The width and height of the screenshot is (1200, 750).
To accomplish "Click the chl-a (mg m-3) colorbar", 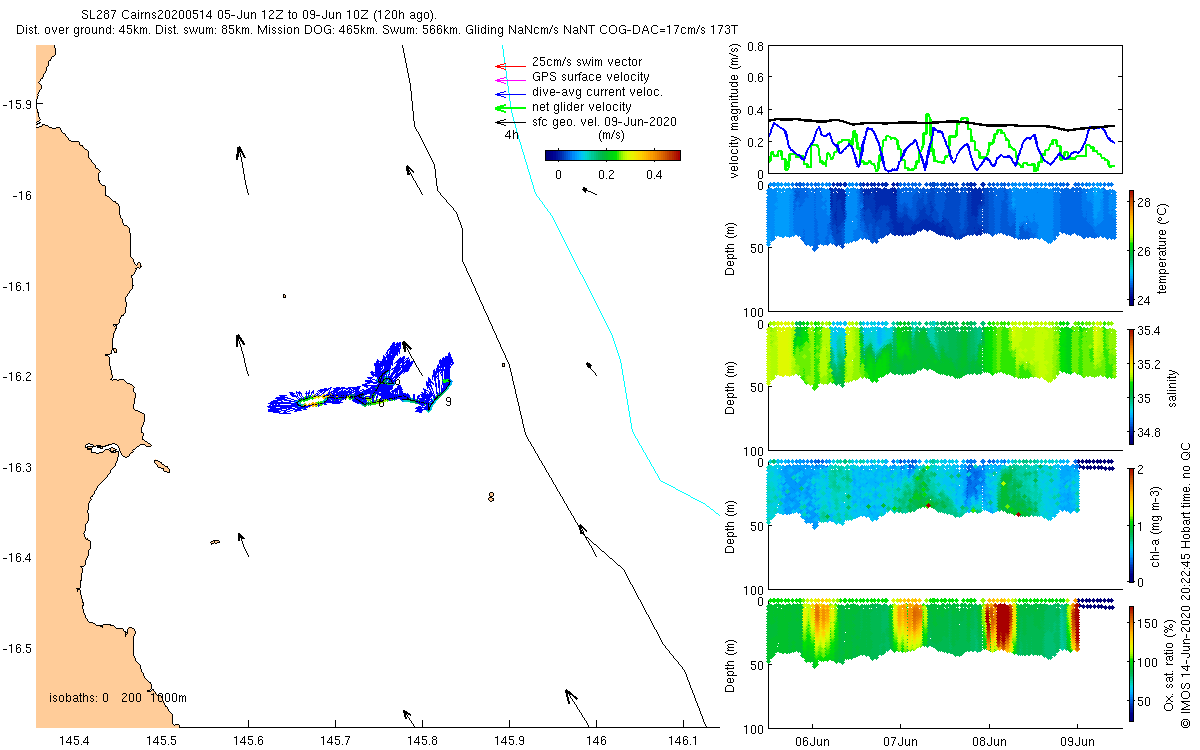I will pyautogui.click(x=1132, y=525).
